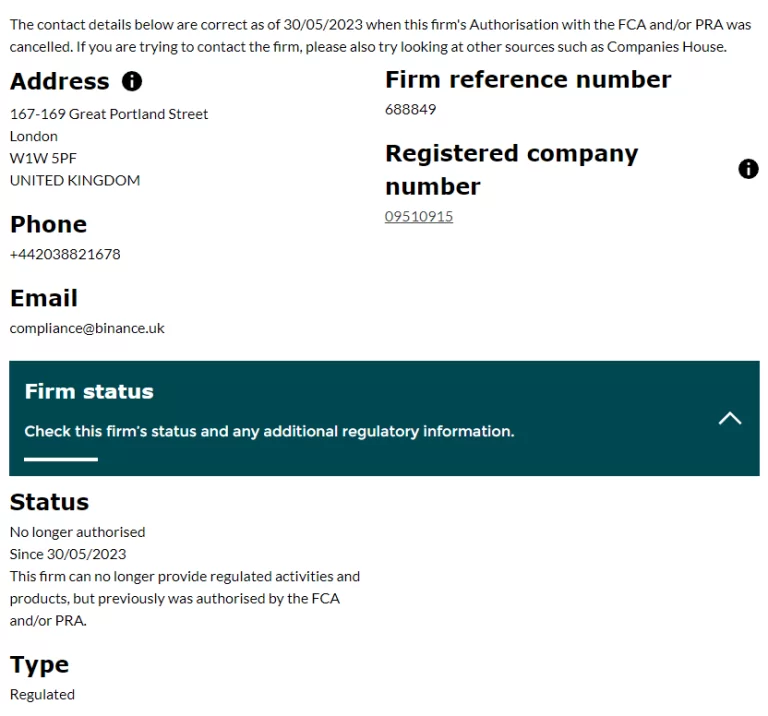Click the email compliance@binance.uk
Image resolution: width=768 pixels, height=716 pixels.
click(87, 328)
